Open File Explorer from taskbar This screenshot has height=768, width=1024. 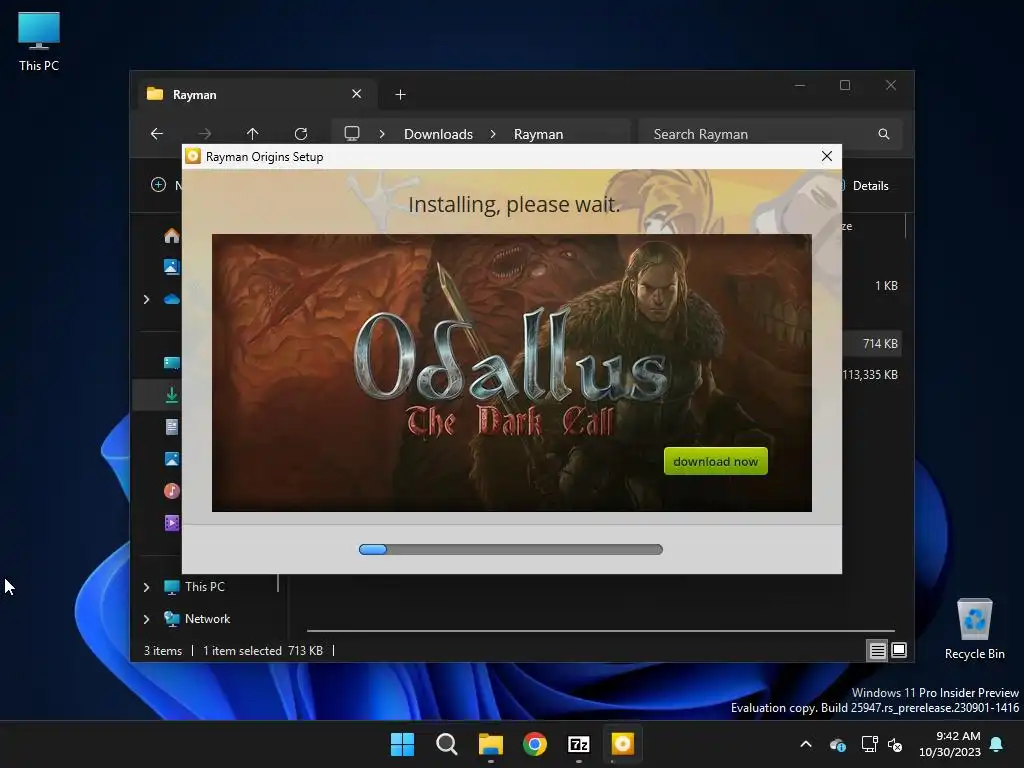click(490, 744)
